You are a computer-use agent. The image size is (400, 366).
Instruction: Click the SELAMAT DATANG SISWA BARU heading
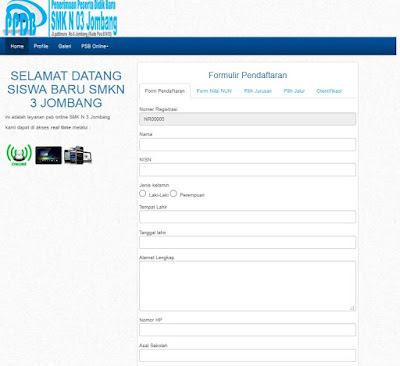(66, 89)
